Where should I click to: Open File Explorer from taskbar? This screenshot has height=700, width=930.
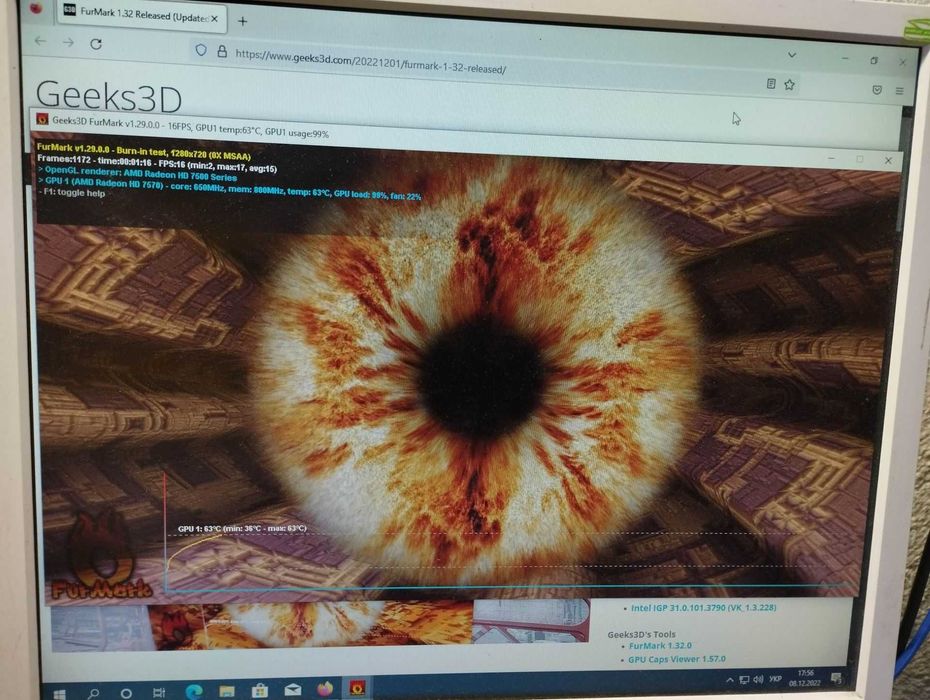tap(227, 691)
